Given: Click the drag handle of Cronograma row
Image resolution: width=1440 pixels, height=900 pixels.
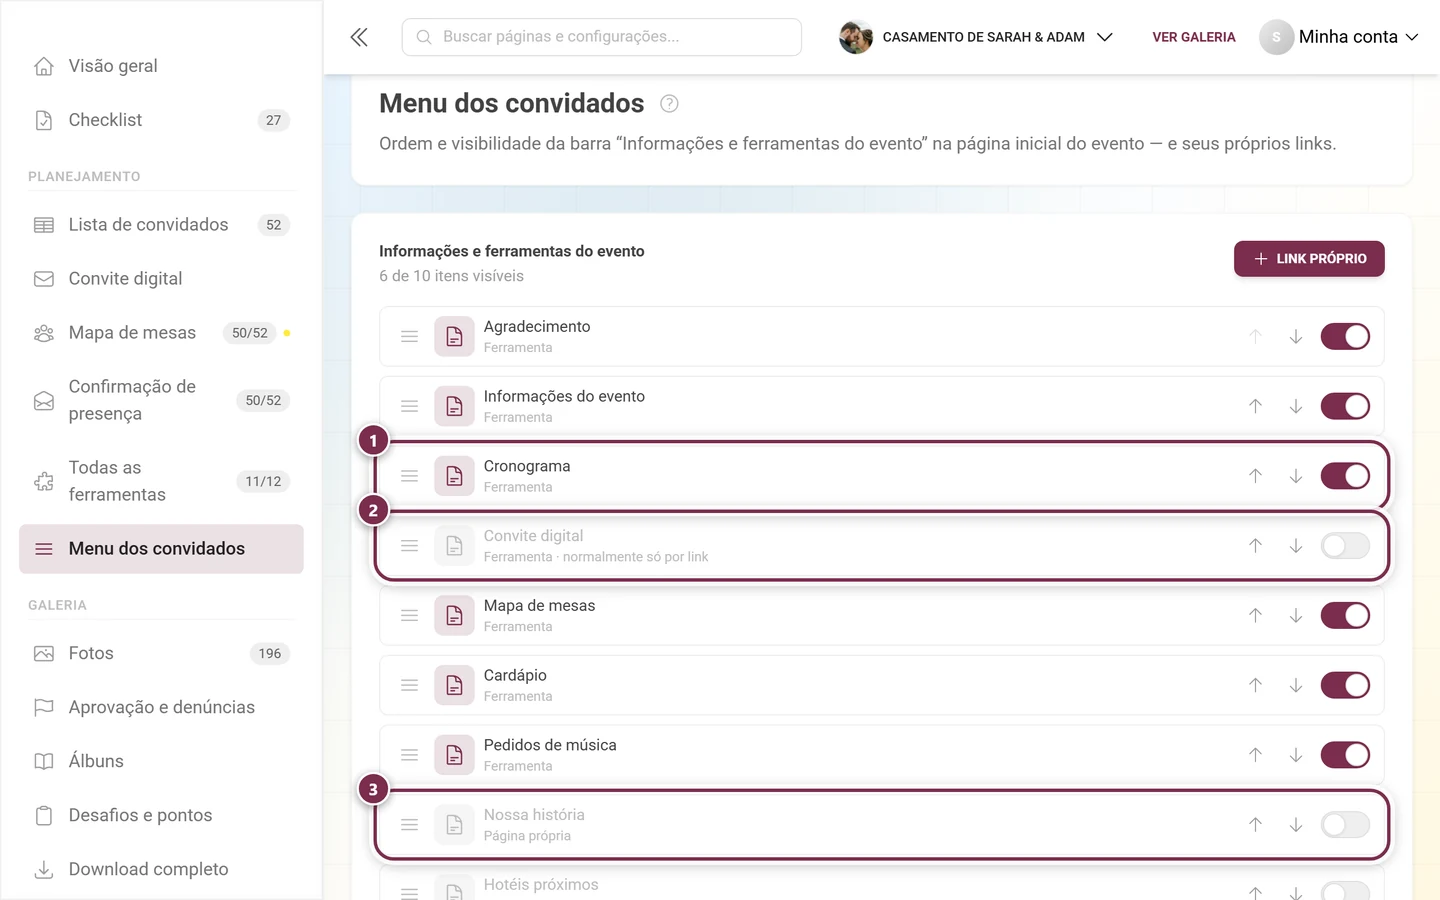Looking at the screenshot, I should 410,476.
